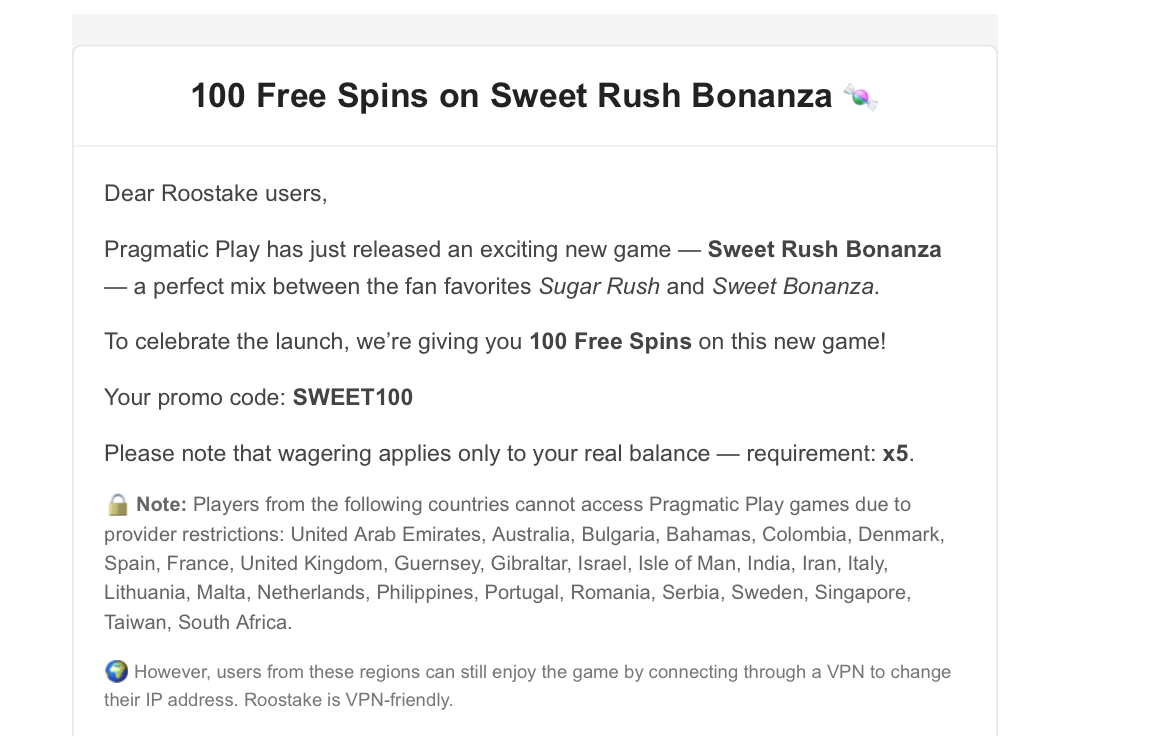Screen dimensions: 1152x736
Task: Click the bold 'x5' wagering requirement
Action: click(895, 453)
